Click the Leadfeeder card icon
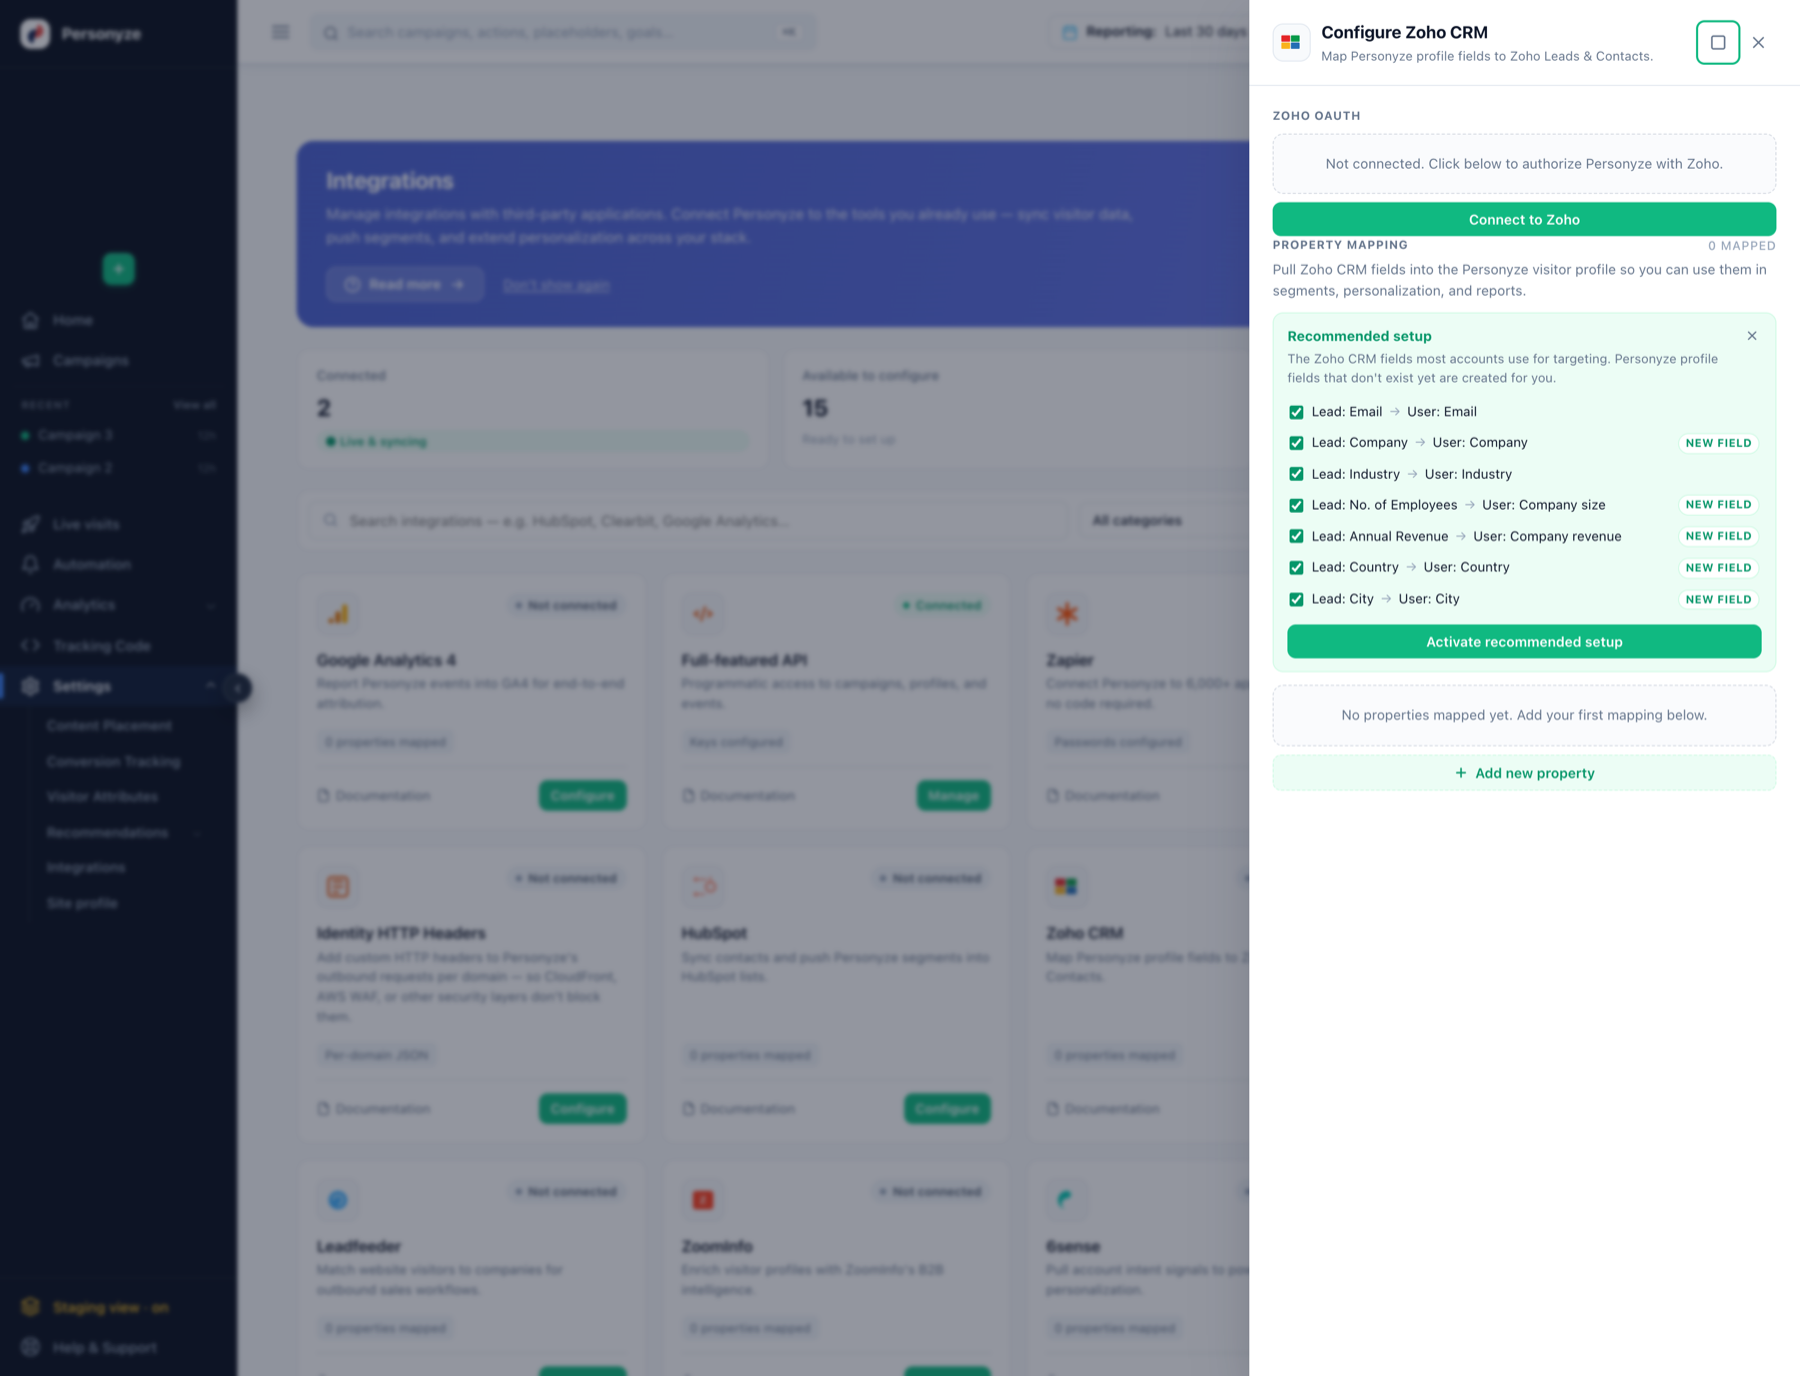Screen dimensions: 1800x1376 [338, 1199]
